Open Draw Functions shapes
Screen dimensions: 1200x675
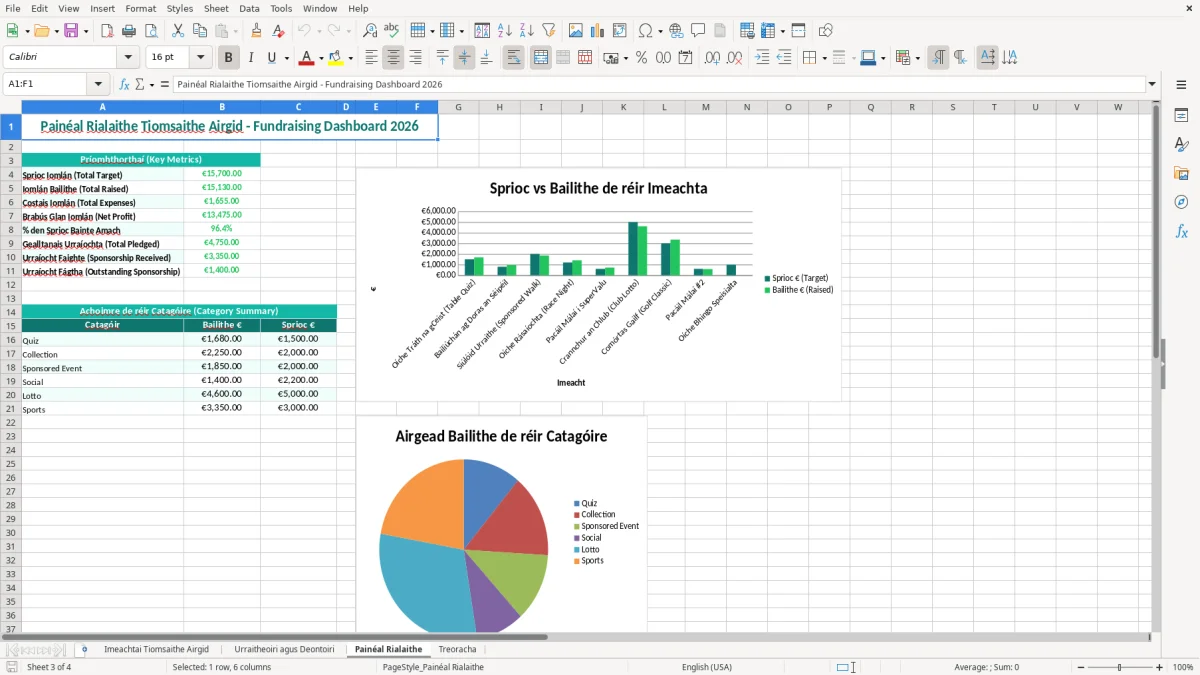click(825, 31)
